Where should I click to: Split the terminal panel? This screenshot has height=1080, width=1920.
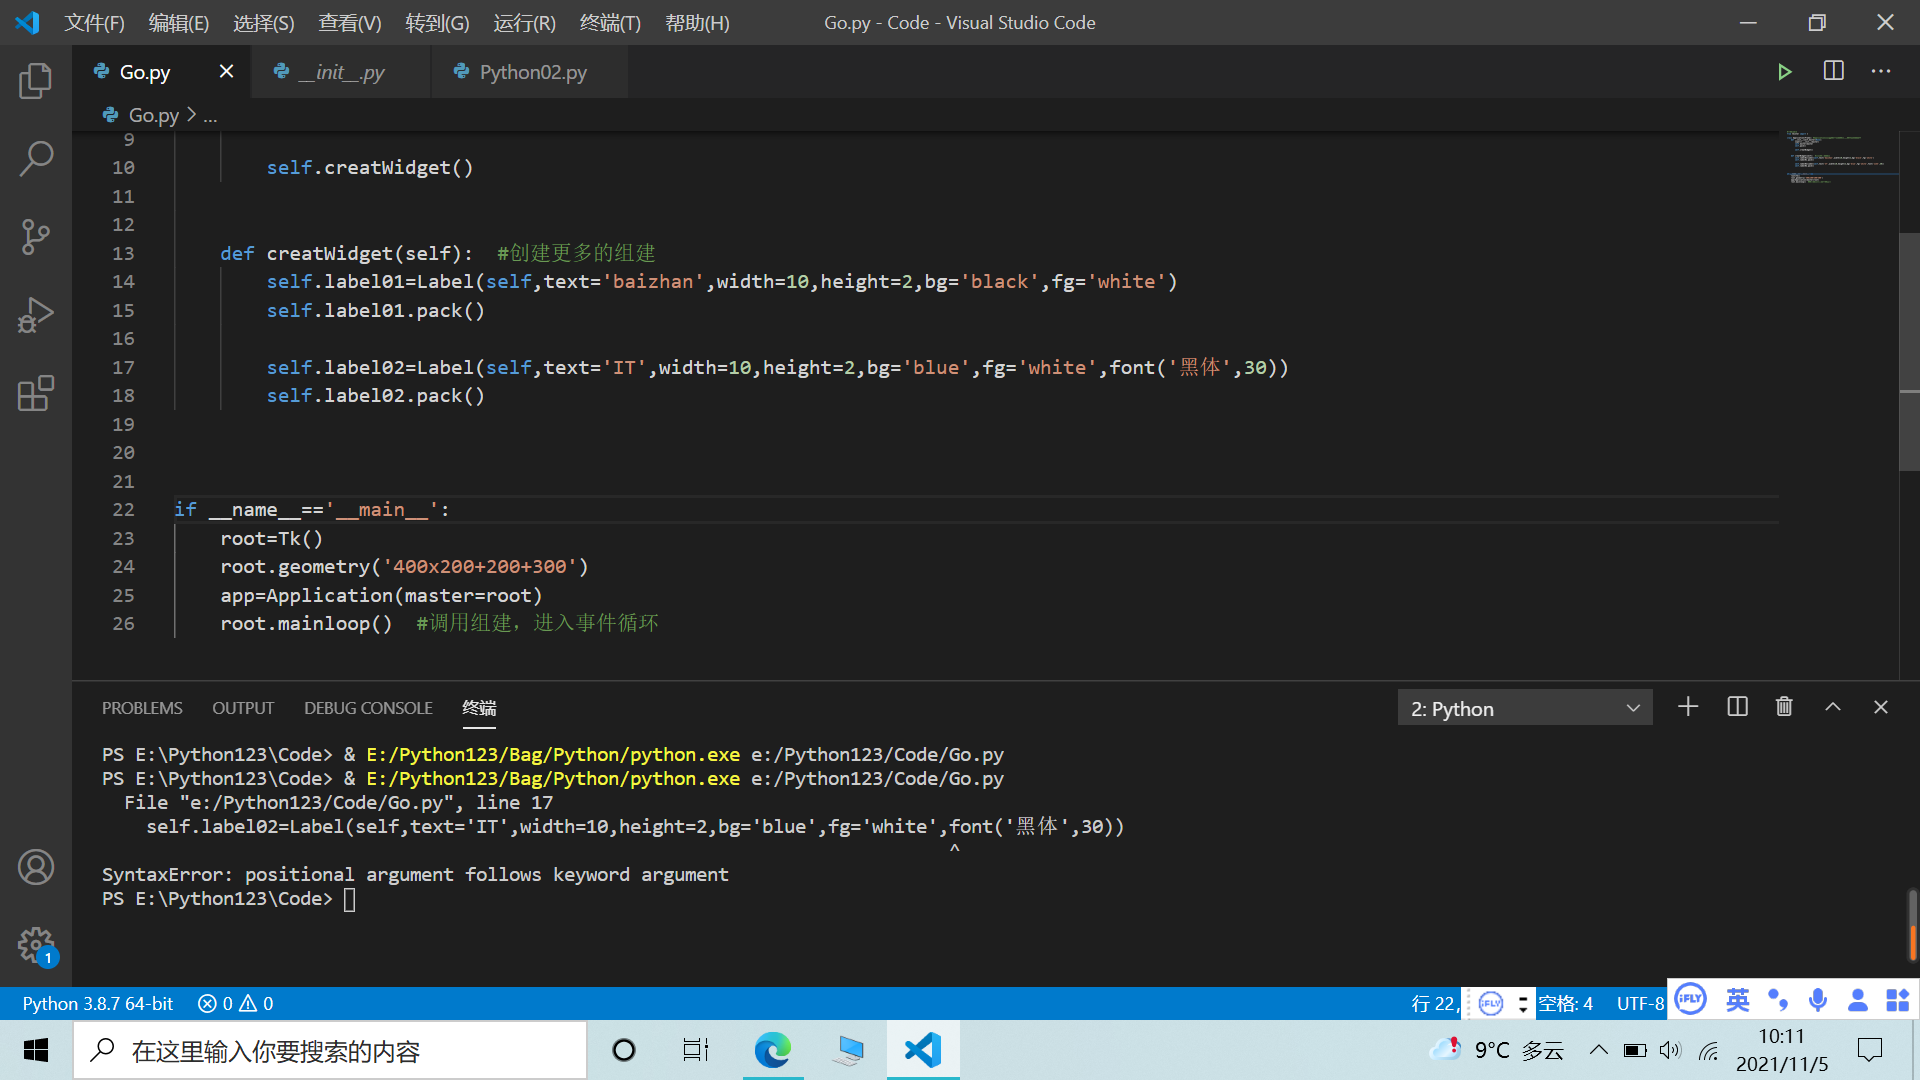click(x=1737, y=707)
